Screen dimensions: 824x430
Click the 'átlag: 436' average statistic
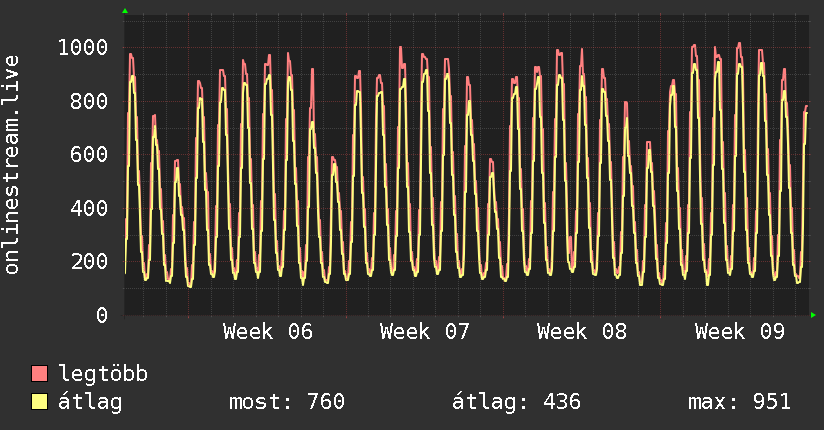(x=517, y=402)
